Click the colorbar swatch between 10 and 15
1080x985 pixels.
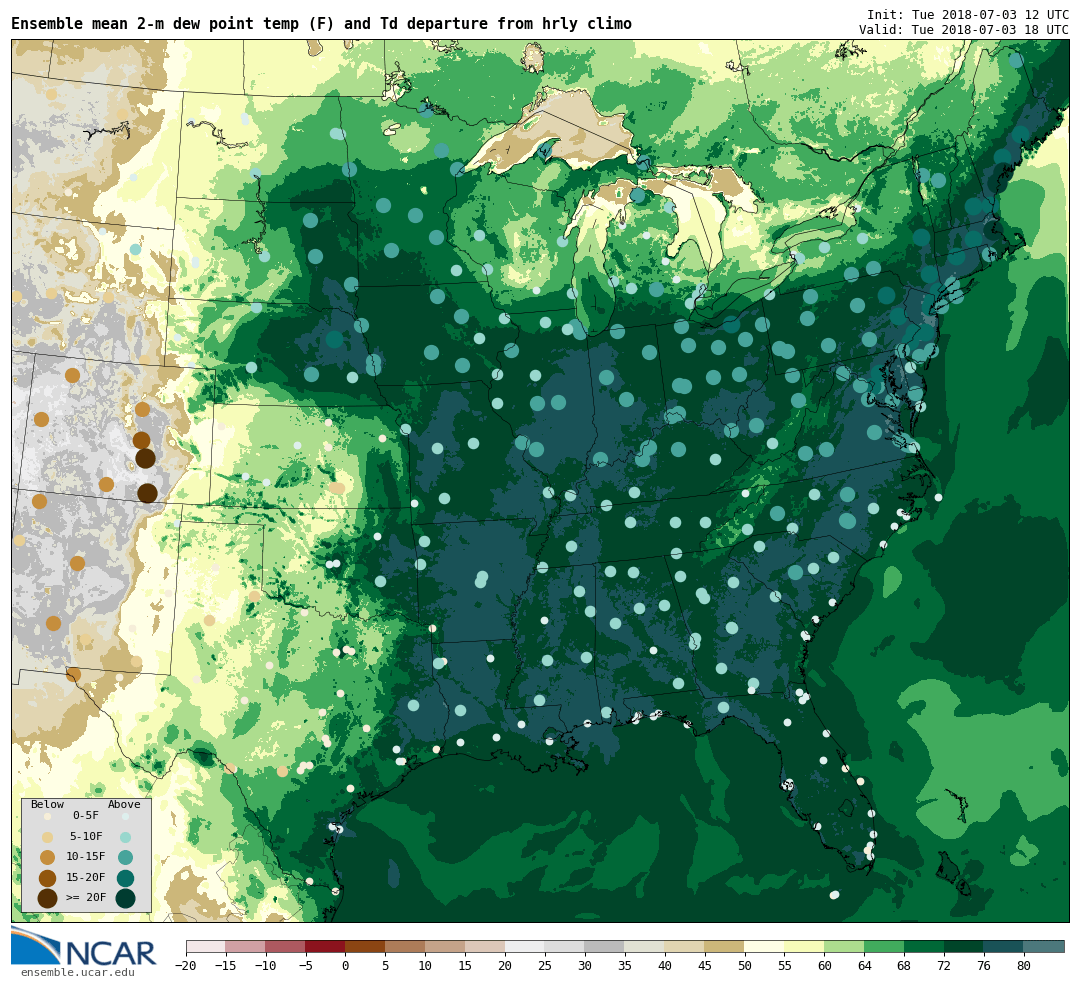point(445,946)
